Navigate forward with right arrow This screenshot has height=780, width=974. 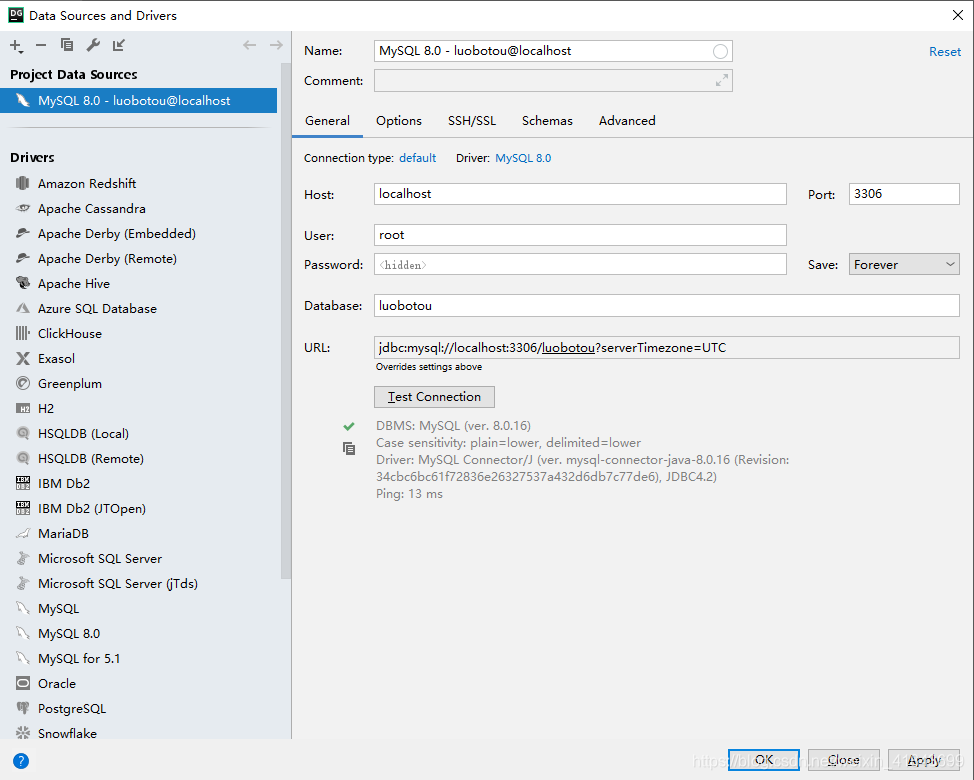(x=276, y=45)
